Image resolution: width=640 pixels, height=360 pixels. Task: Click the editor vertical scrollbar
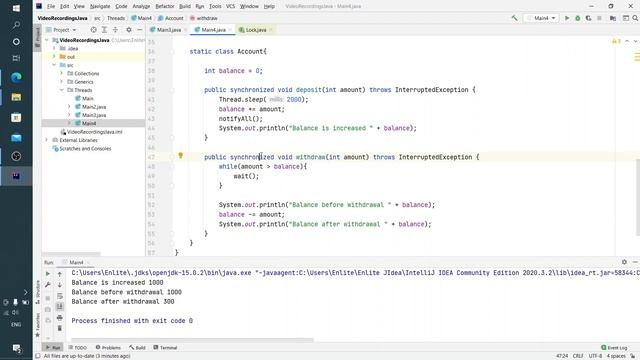[x=638, y=197]
